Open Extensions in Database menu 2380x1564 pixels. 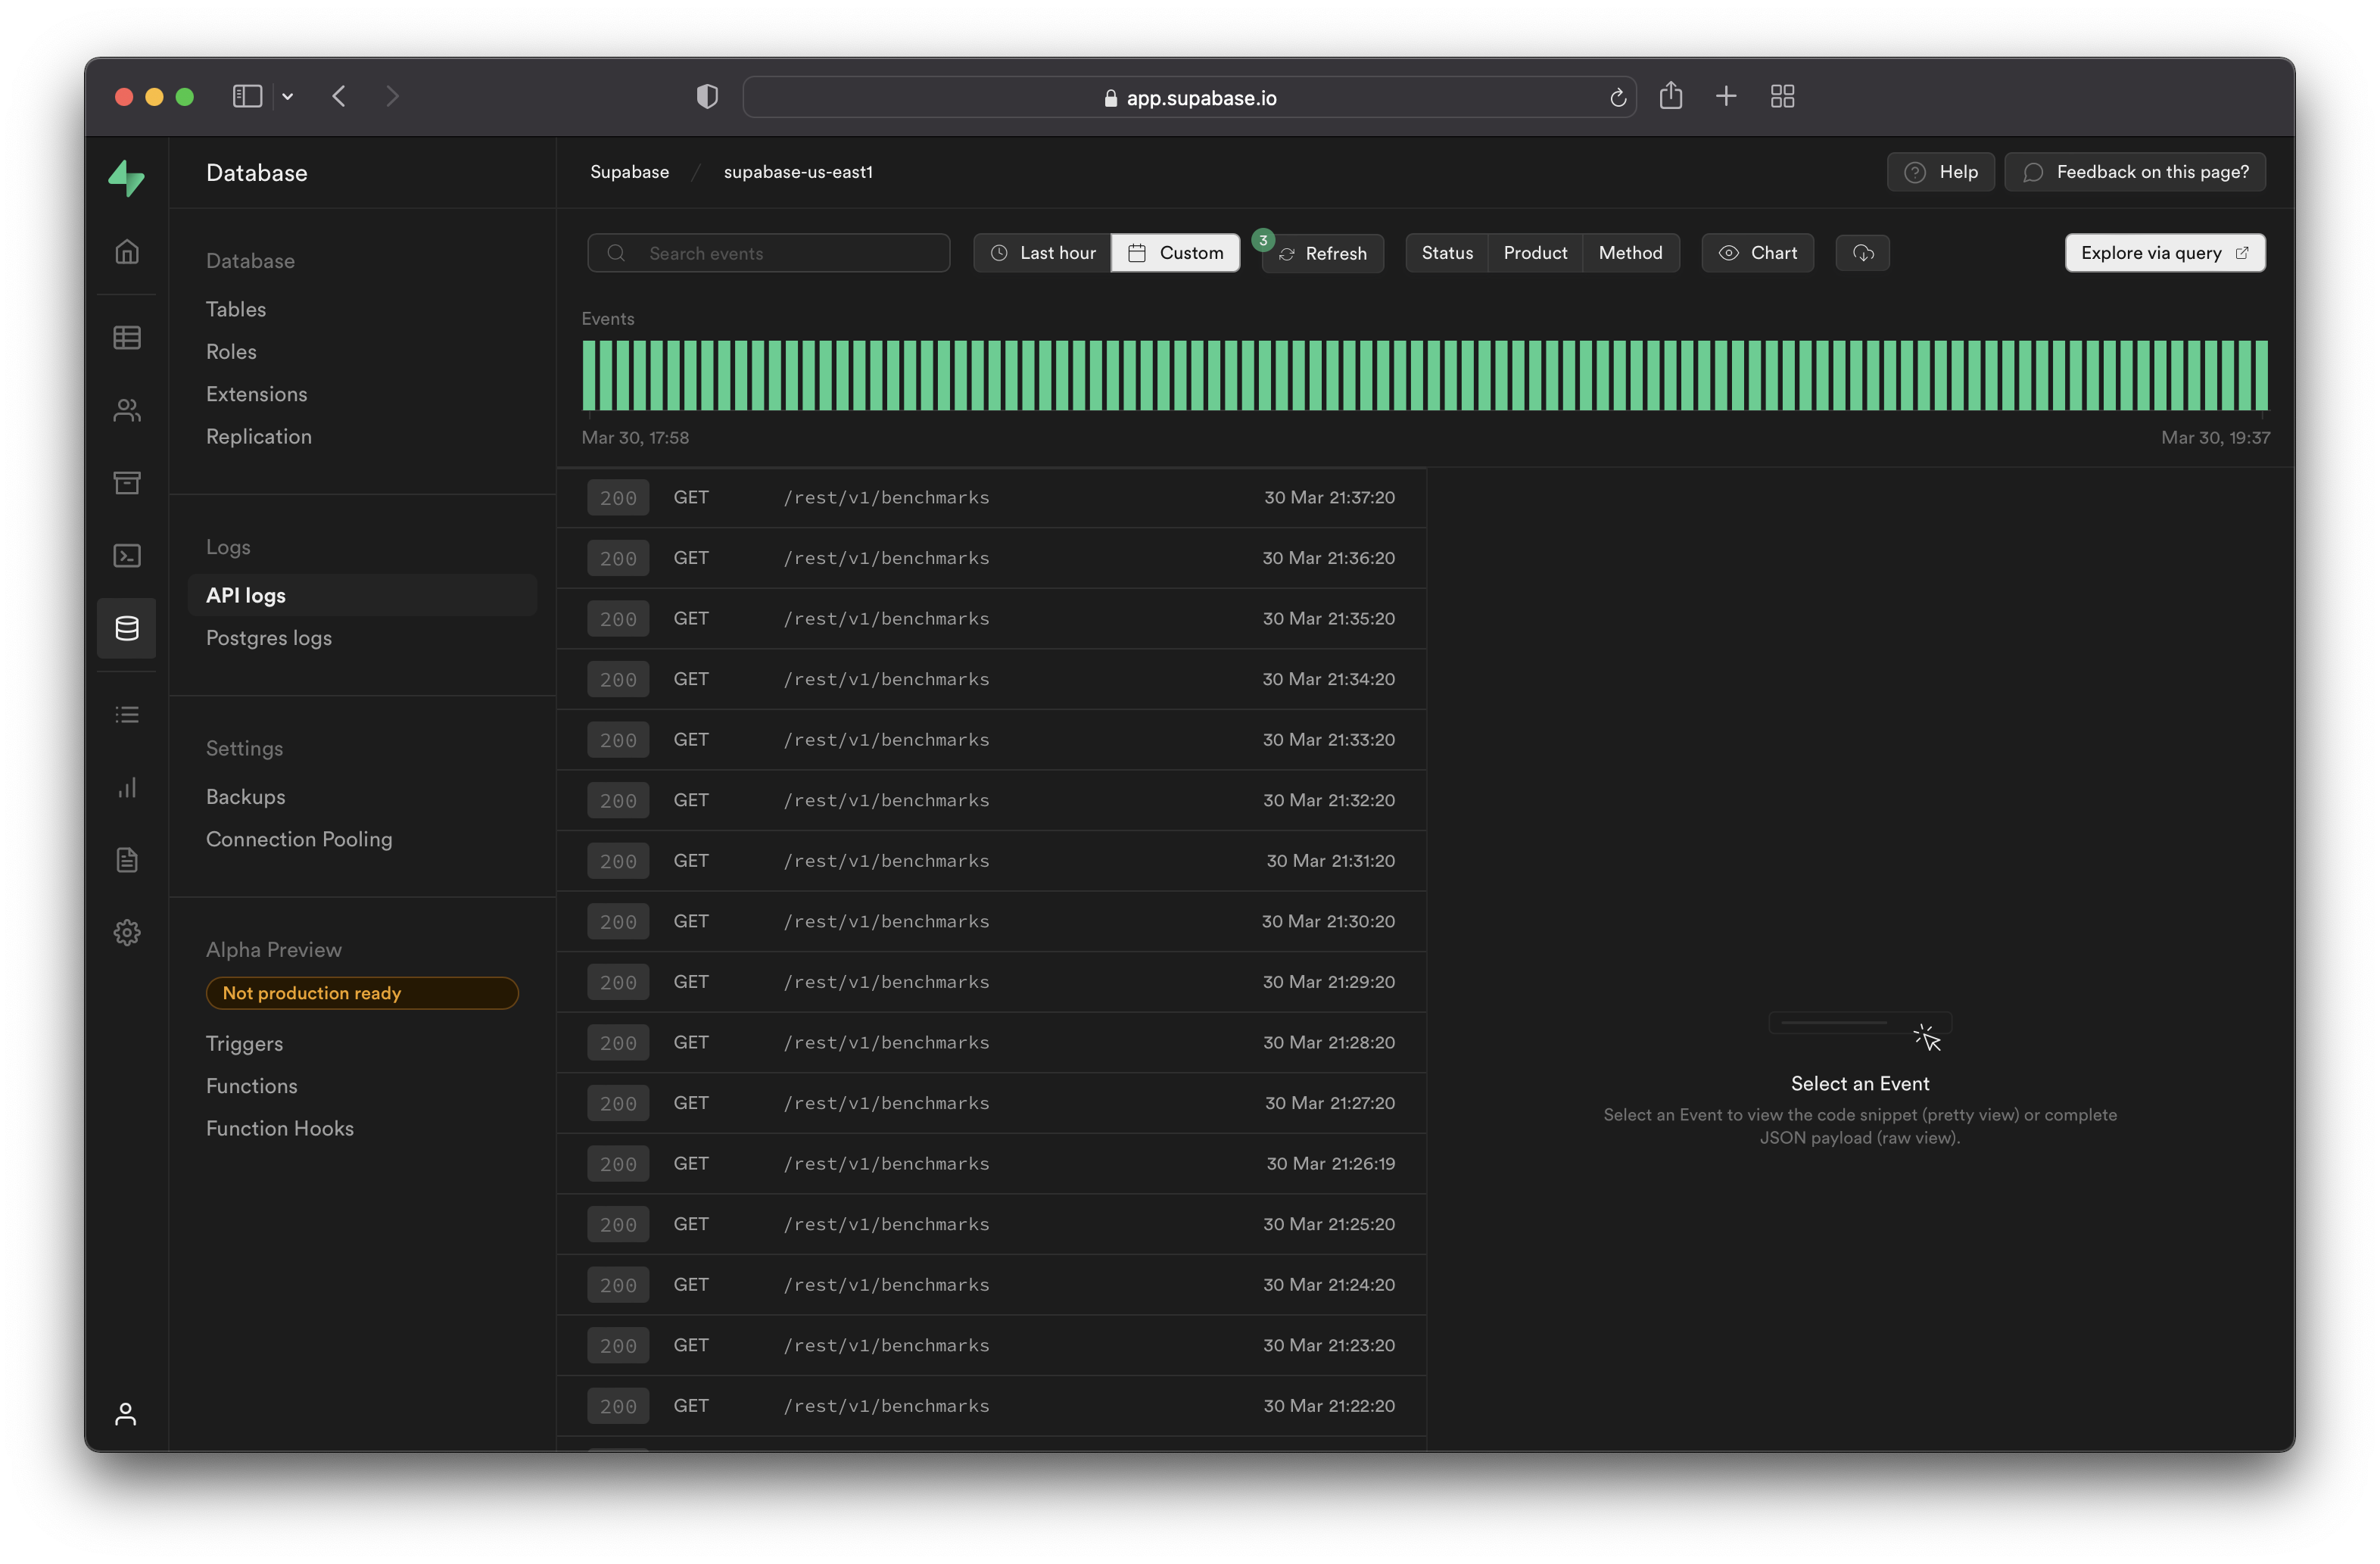pyautogui.click(x=257, y=394)
